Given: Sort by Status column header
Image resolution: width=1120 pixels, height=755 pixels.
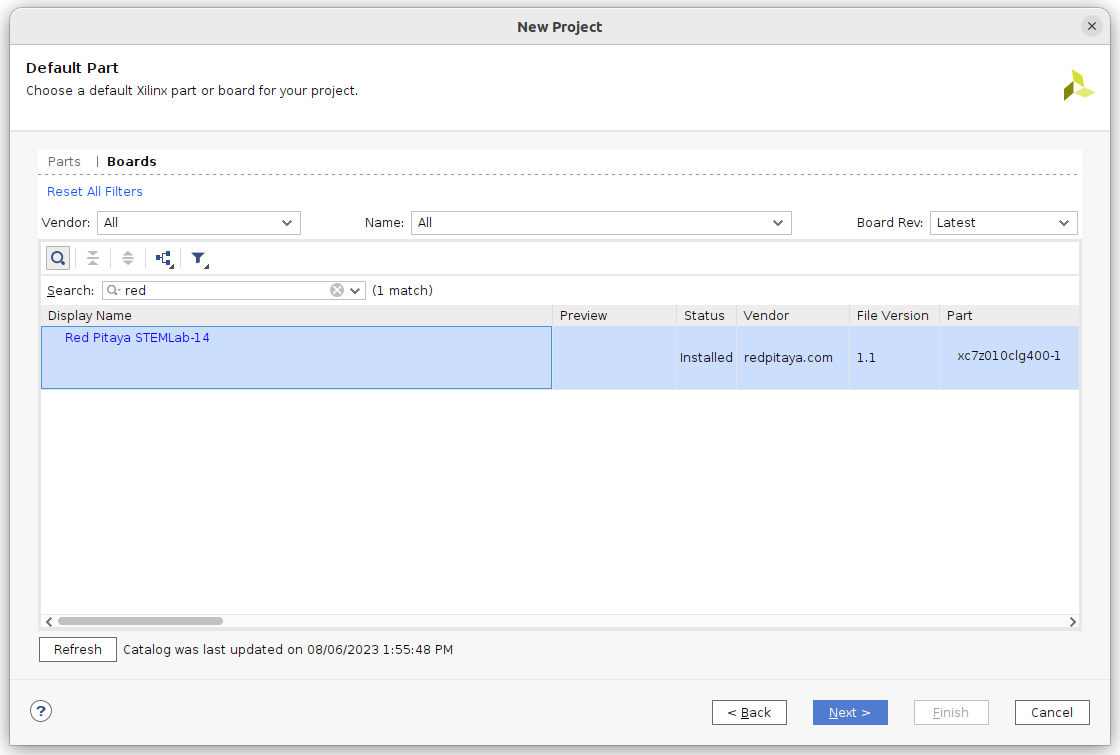Looking at the screenshot, I should 706,316.
